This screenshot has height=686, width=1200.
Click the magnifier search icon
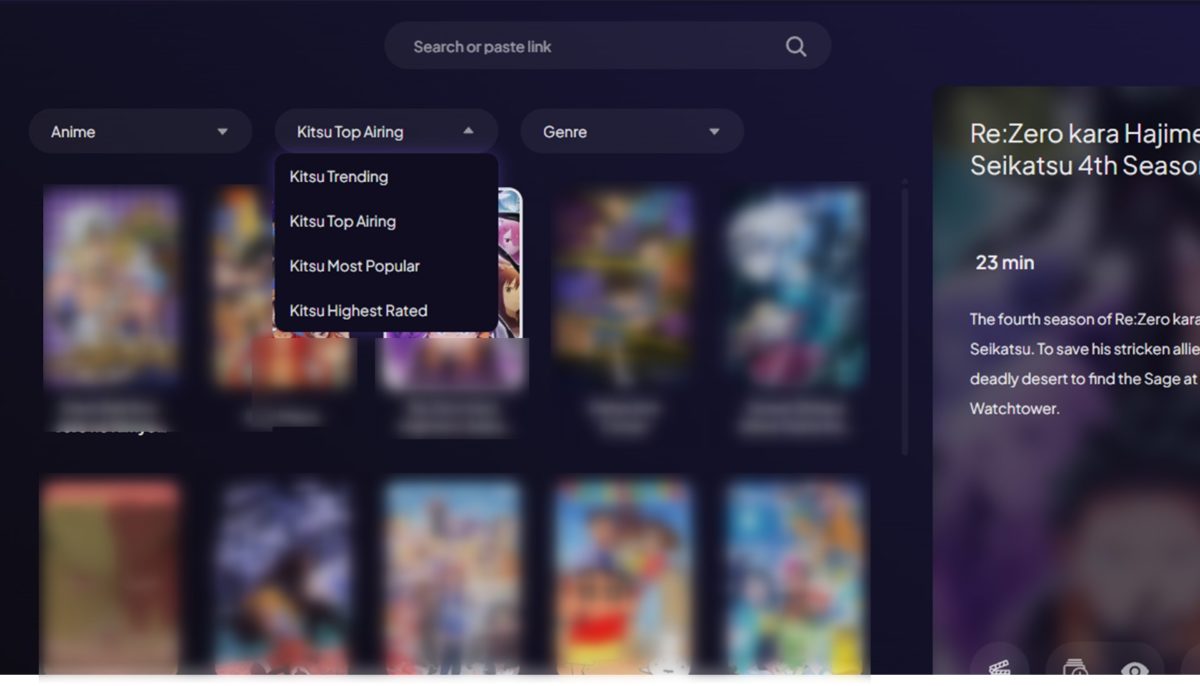(795, 47)
